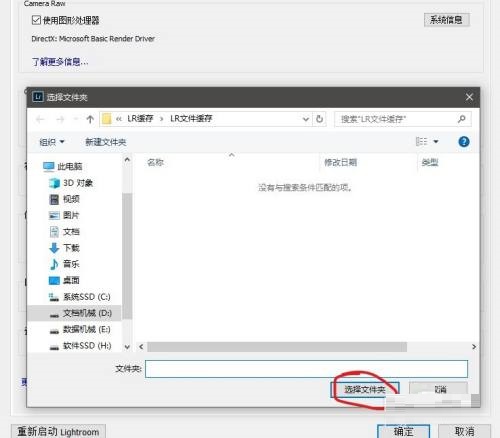The height and width of the screenshot is (438, 500).
Task: Open the 桌面 folder
Action: click(65, 281)
